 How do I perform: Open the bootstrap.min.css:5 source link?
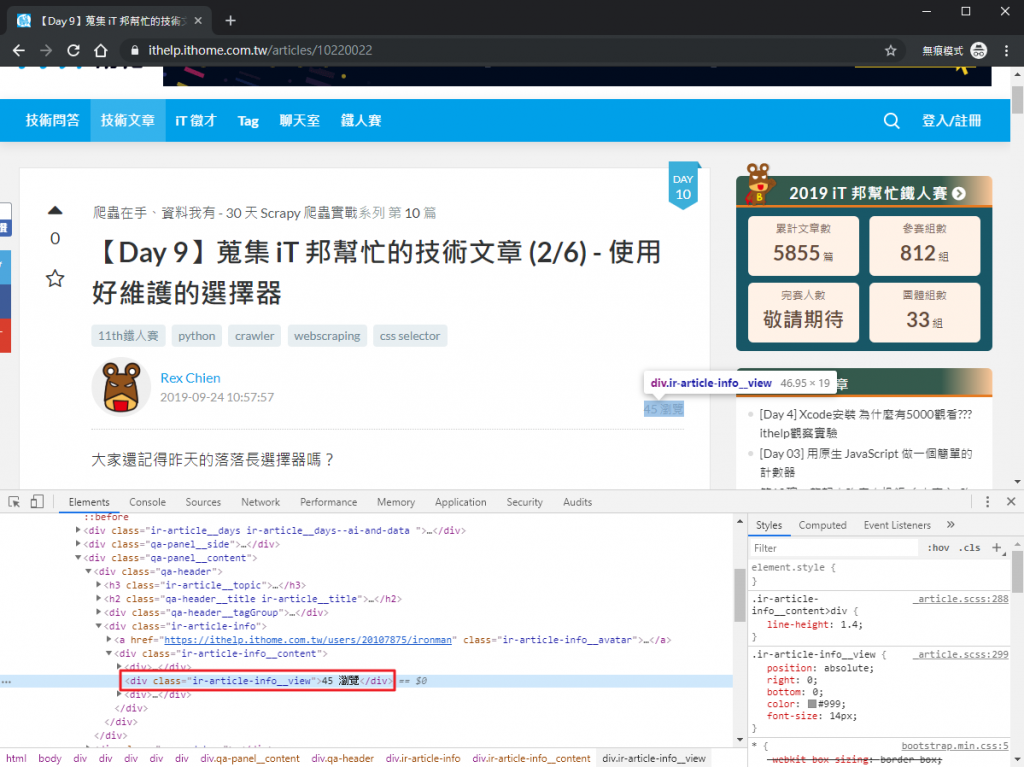click(955, 745)
